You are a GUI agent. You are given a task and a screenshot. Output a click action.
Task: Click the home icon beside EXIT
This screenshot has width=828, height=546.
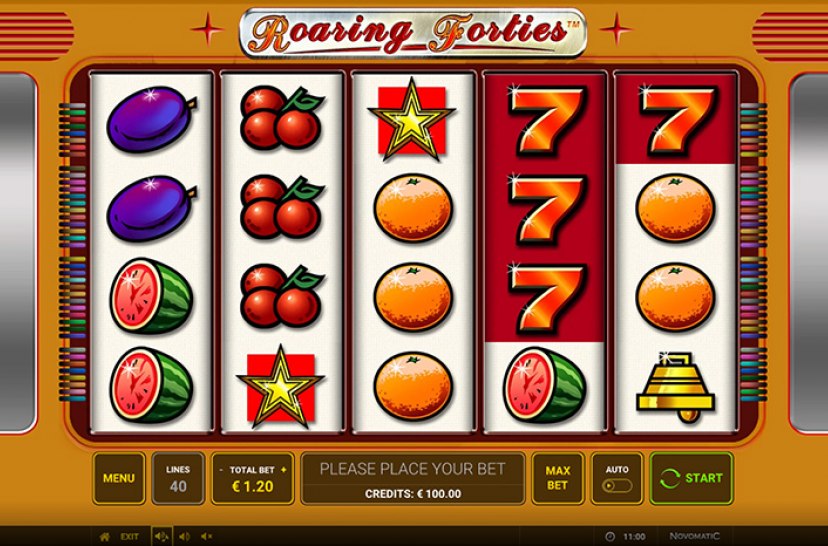(x=105, y=536)
